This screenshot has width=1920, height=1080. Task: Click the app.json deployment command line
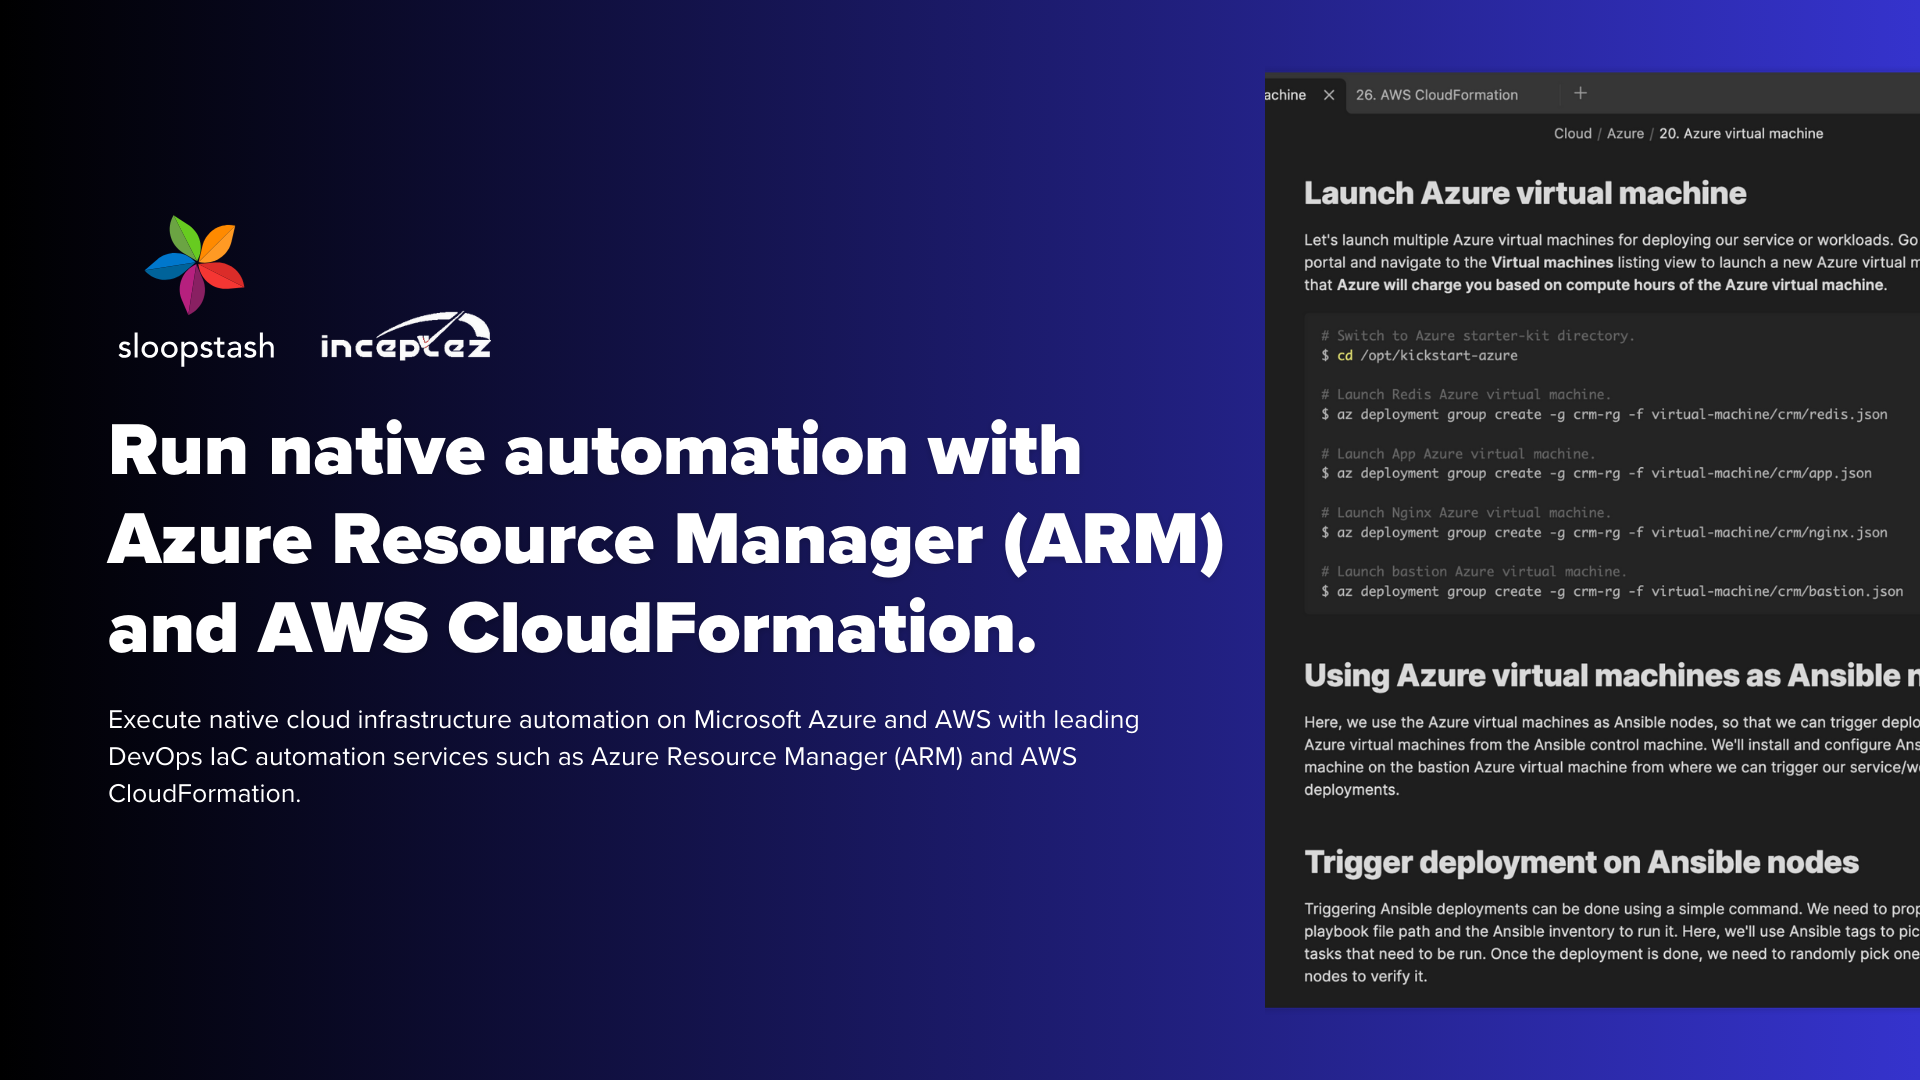click(x=1596, y=473)
